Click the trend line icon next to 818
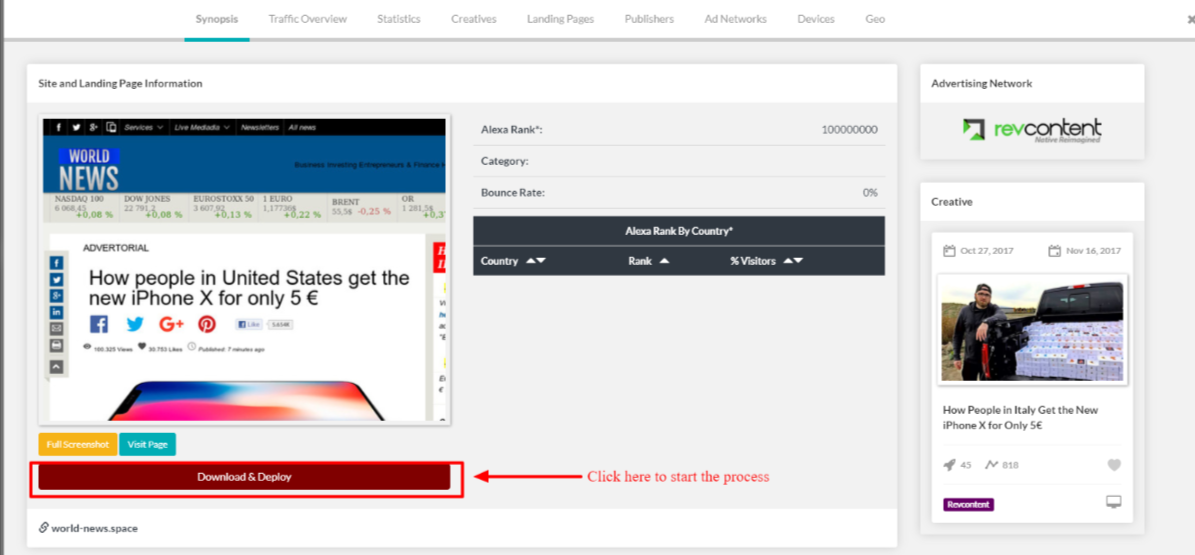Viewport: 1195px width, 555px height. pos(991,464)
